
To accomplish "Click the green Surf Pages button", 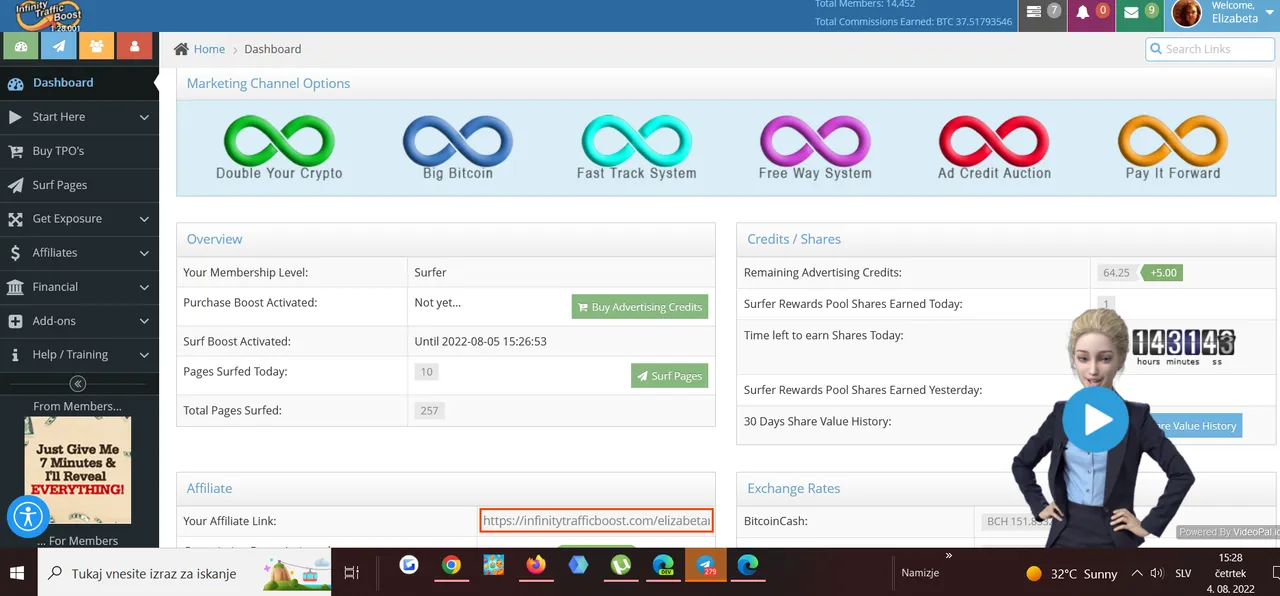I will [x=669, y=376].
